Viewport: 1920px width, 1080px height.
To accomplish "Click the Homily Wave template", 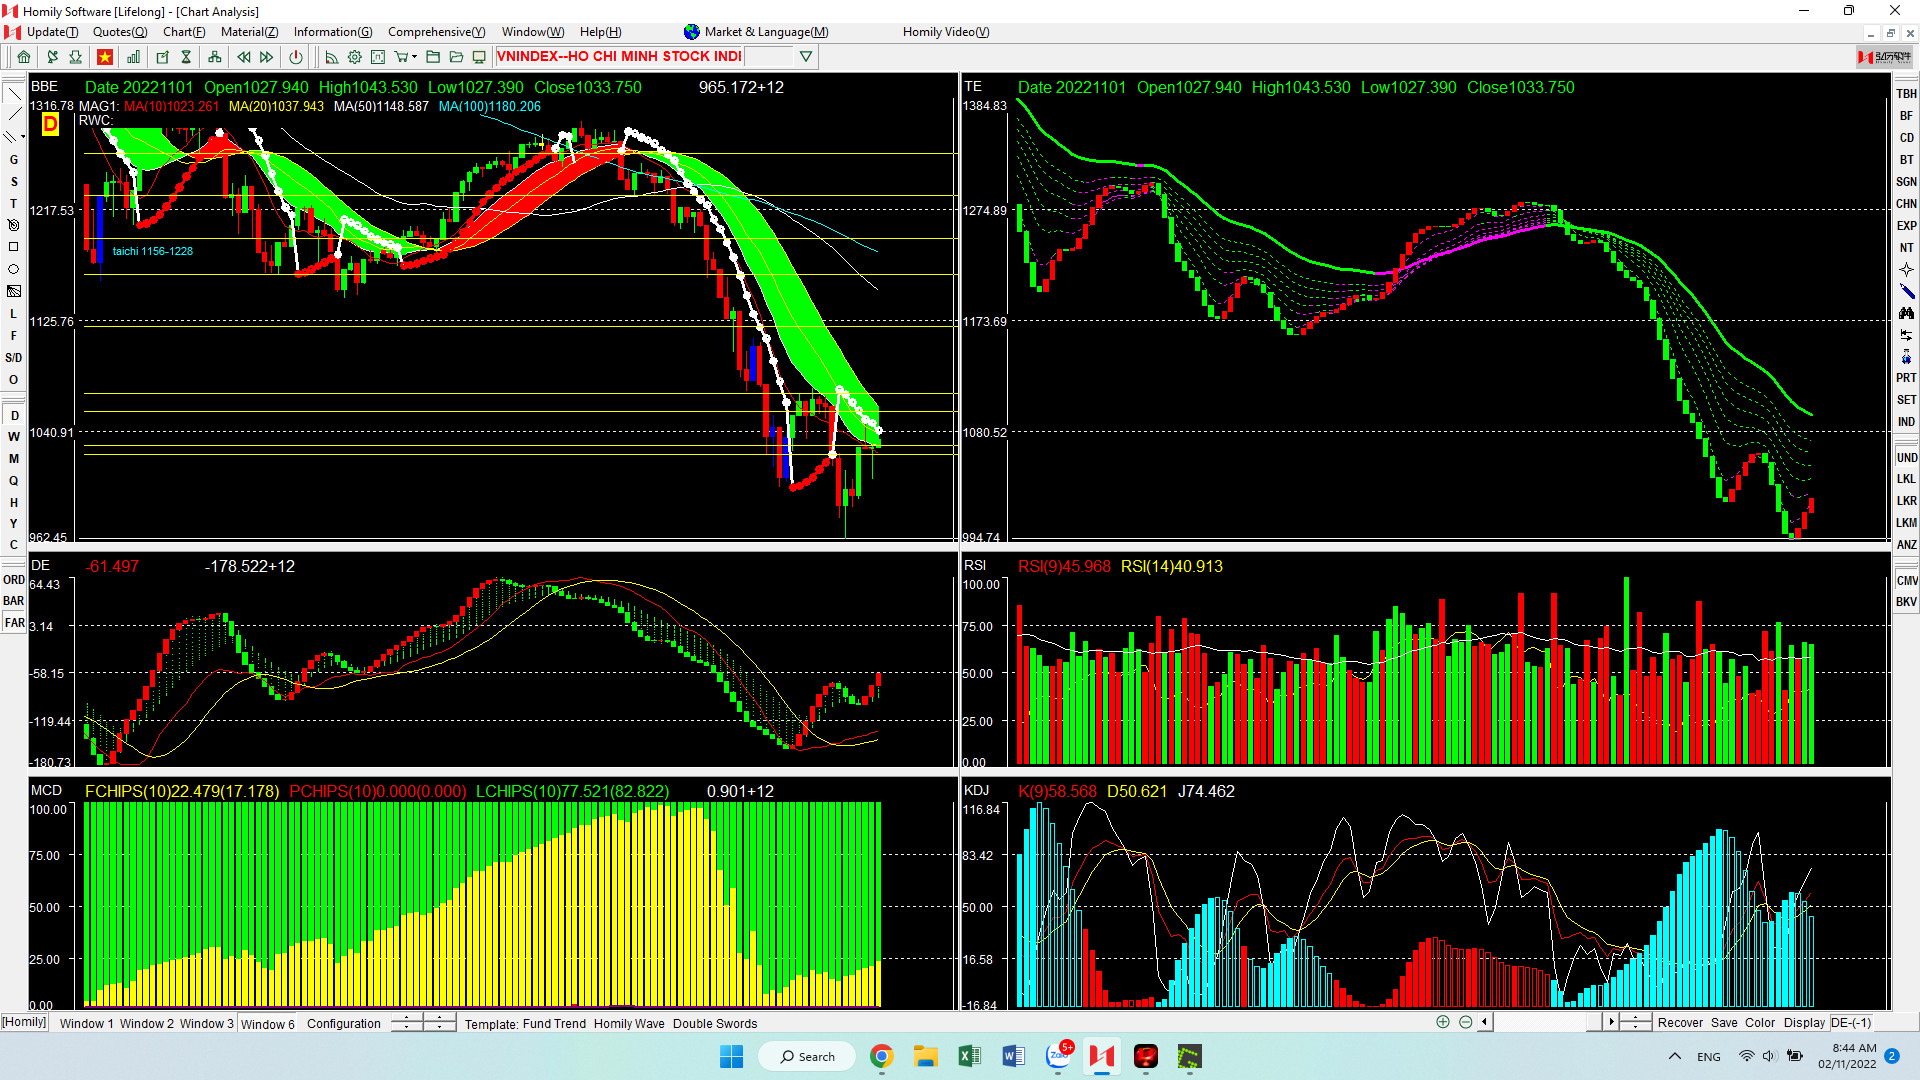I will click(628, 1023).
